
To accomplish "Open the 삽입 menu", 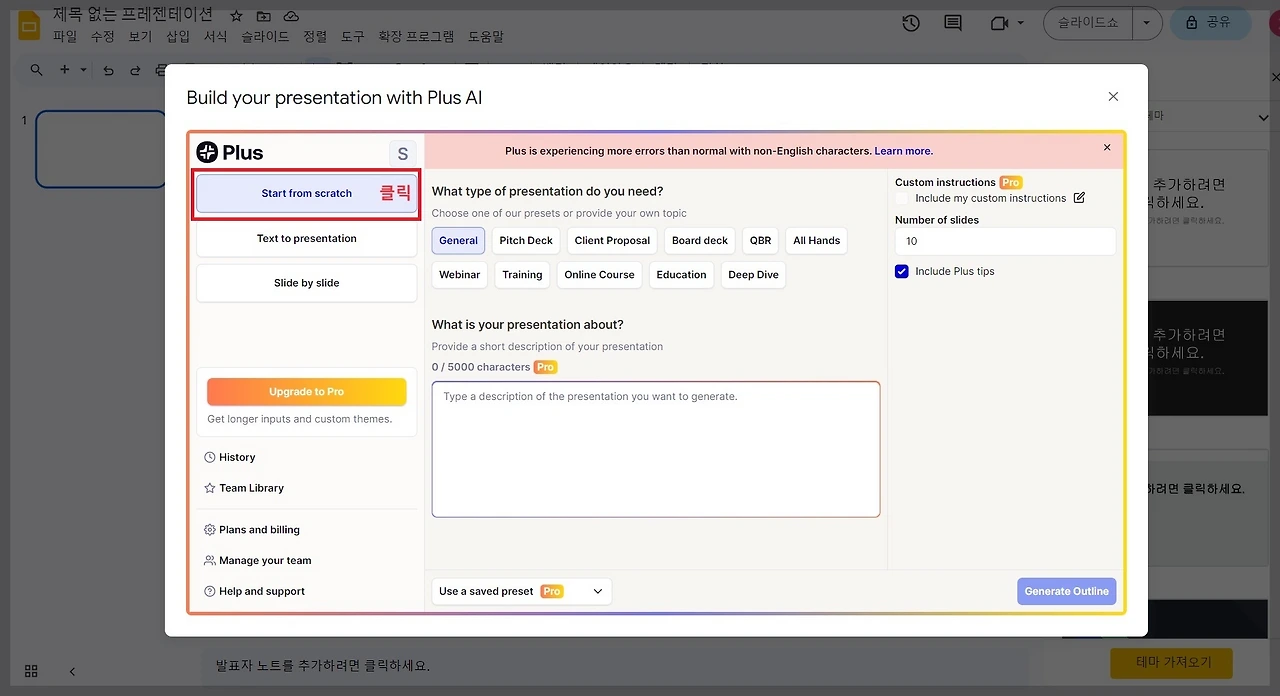I will point(178,36).
